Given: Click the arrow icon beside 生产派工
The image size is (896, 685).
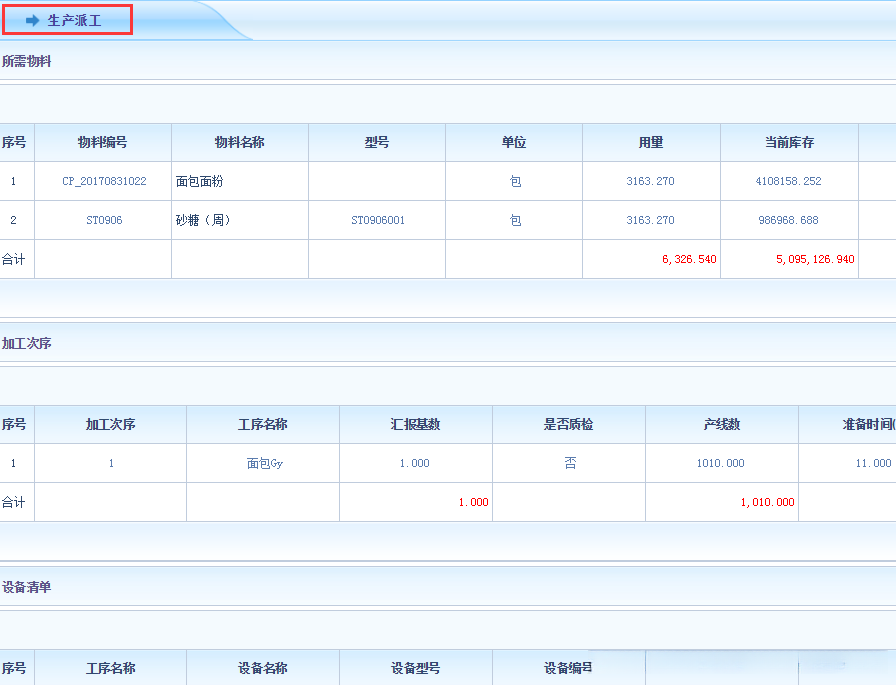Looking at the screenshot, I should [x=33, y=21].
